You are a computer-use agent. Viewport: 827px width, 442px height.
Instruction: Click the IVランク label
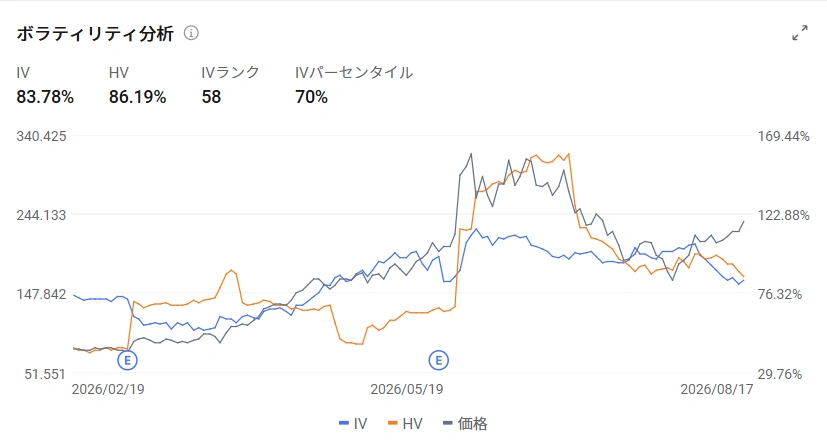point(230,72)
